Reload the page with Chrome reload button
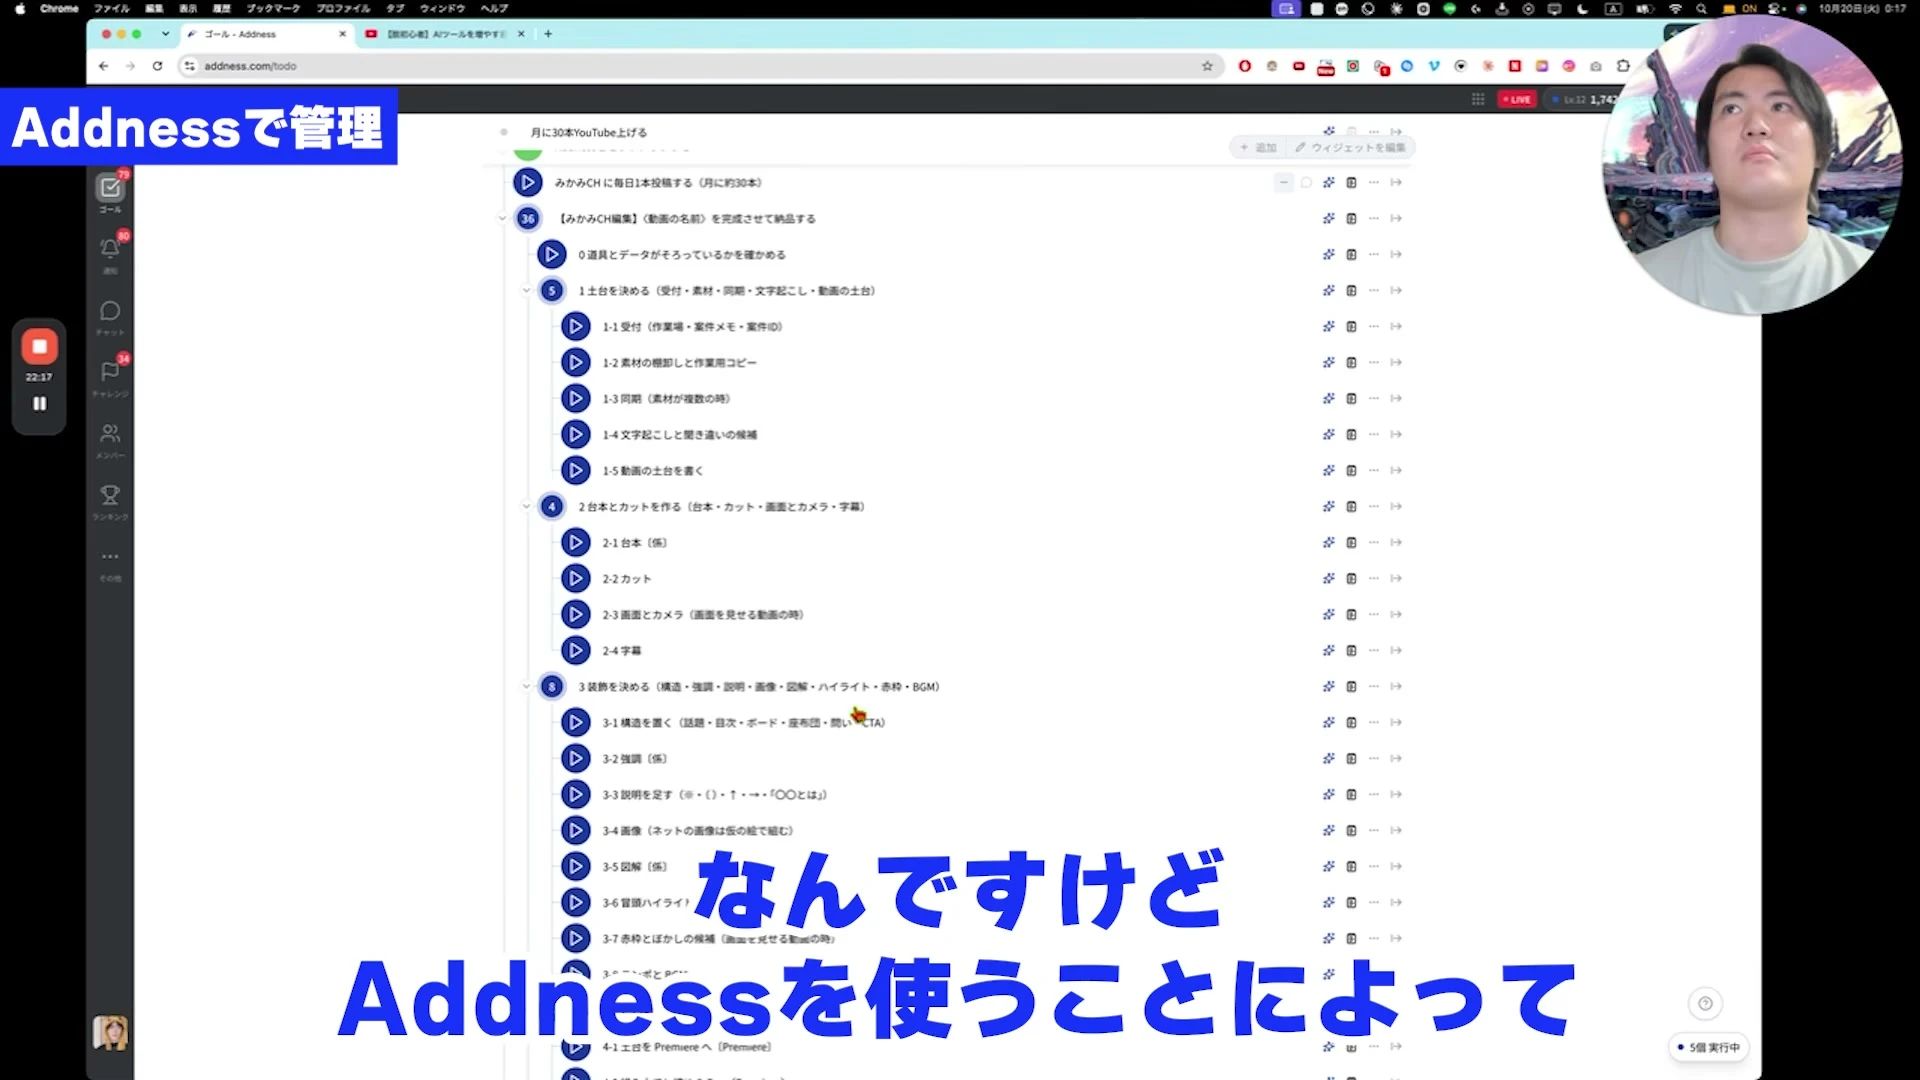The height and width of the screenshot is (1080, 1920). [x=157, y=66]
